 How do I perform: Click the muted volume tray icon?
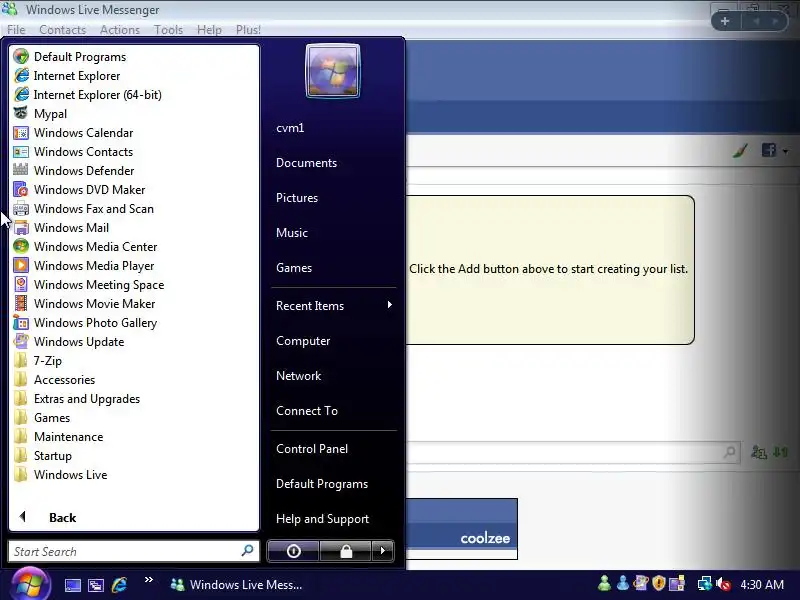[x=723, y=584]
